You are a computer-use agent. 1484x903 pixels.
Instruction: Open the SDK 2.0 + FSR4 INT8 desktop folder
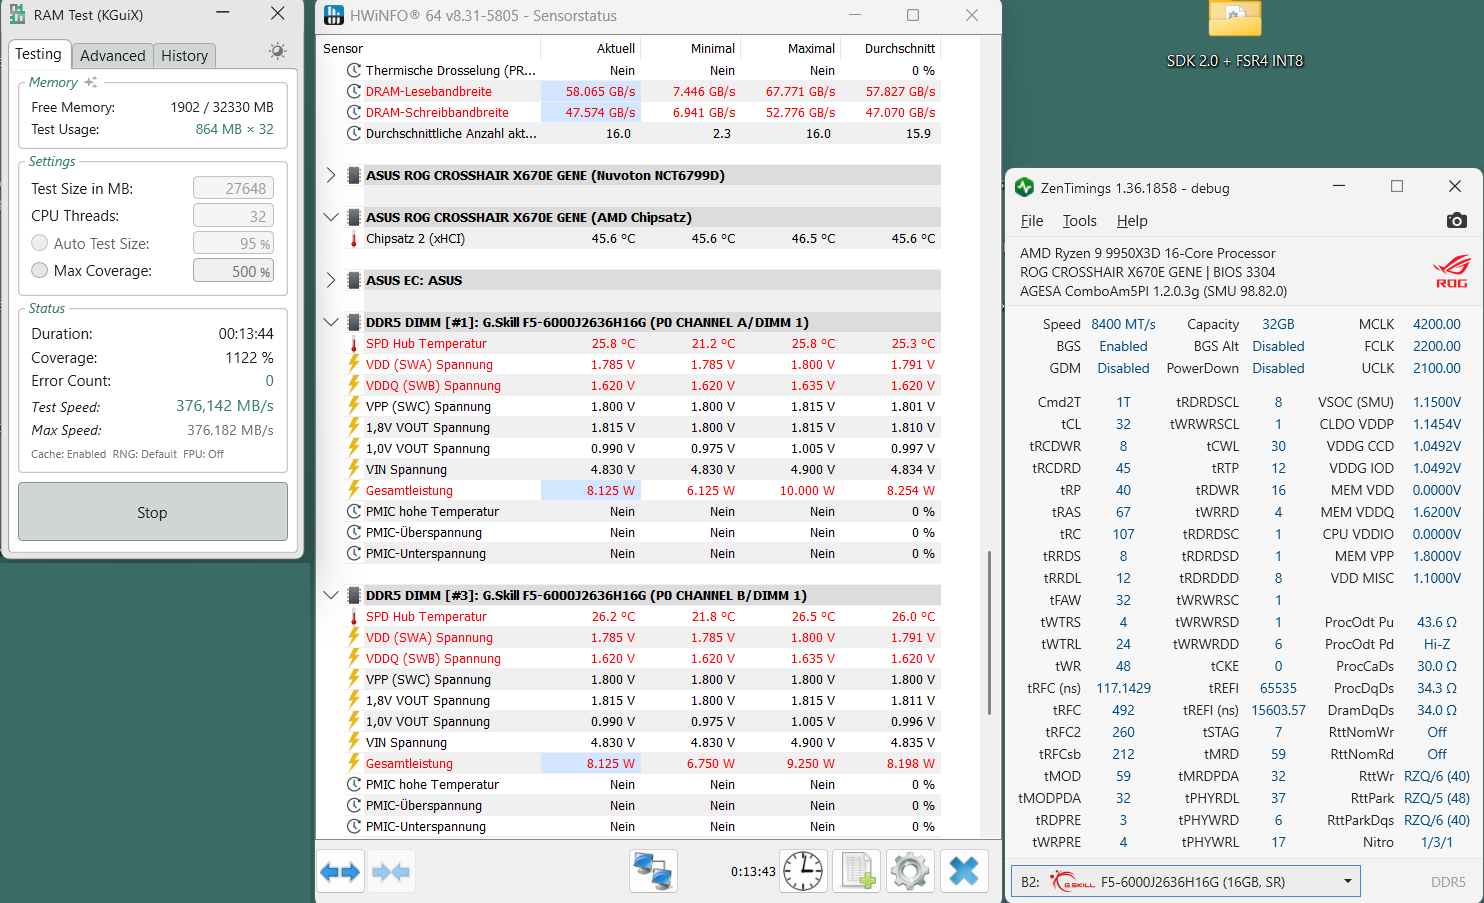pyautogui.click(x=1235, y=36)
